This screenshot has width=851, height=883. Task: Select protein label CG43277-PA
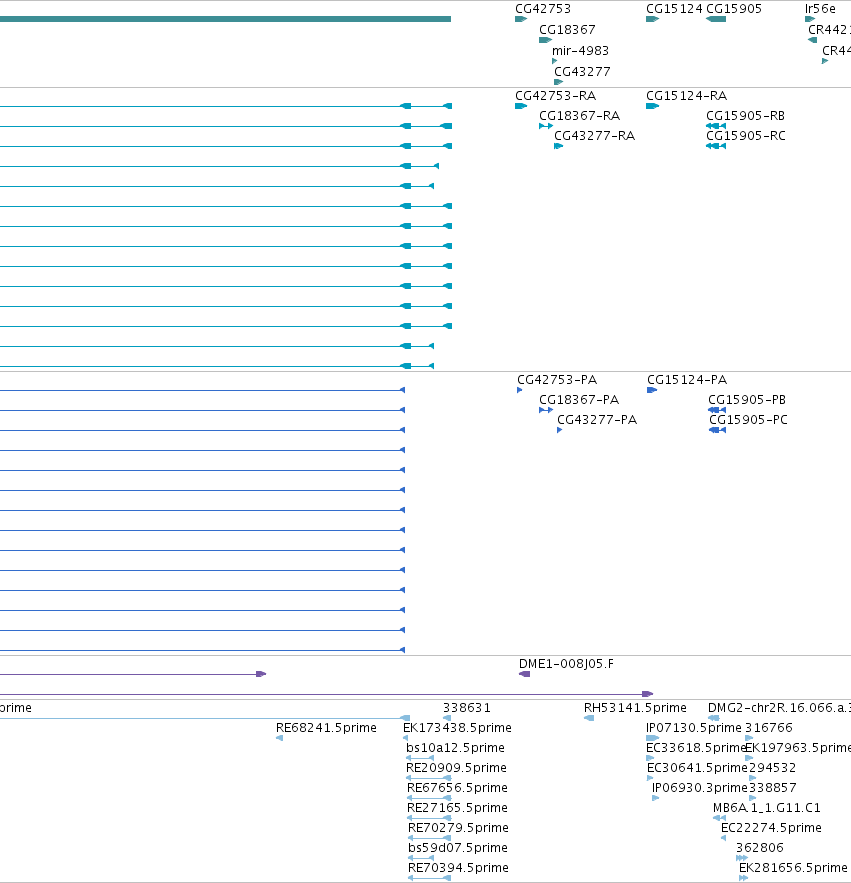597,420
